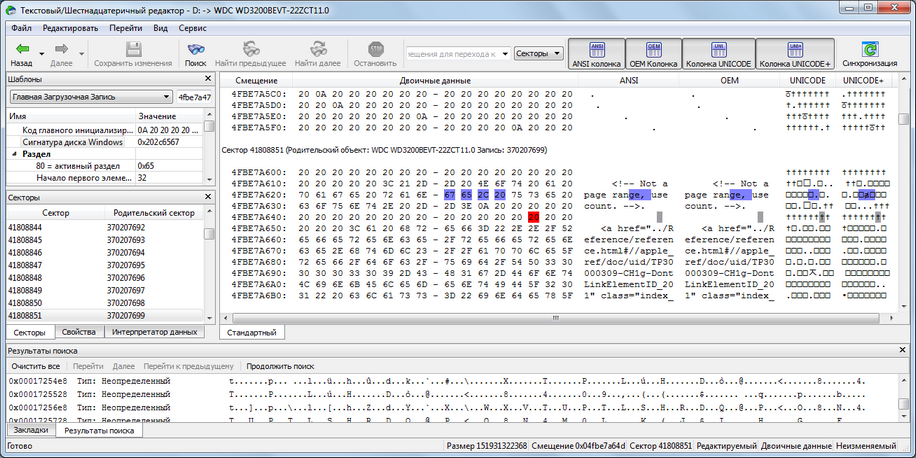Click the Остановить stop sign icon
Viewport: 916px width, 458px height.
[x=375, y=48]
